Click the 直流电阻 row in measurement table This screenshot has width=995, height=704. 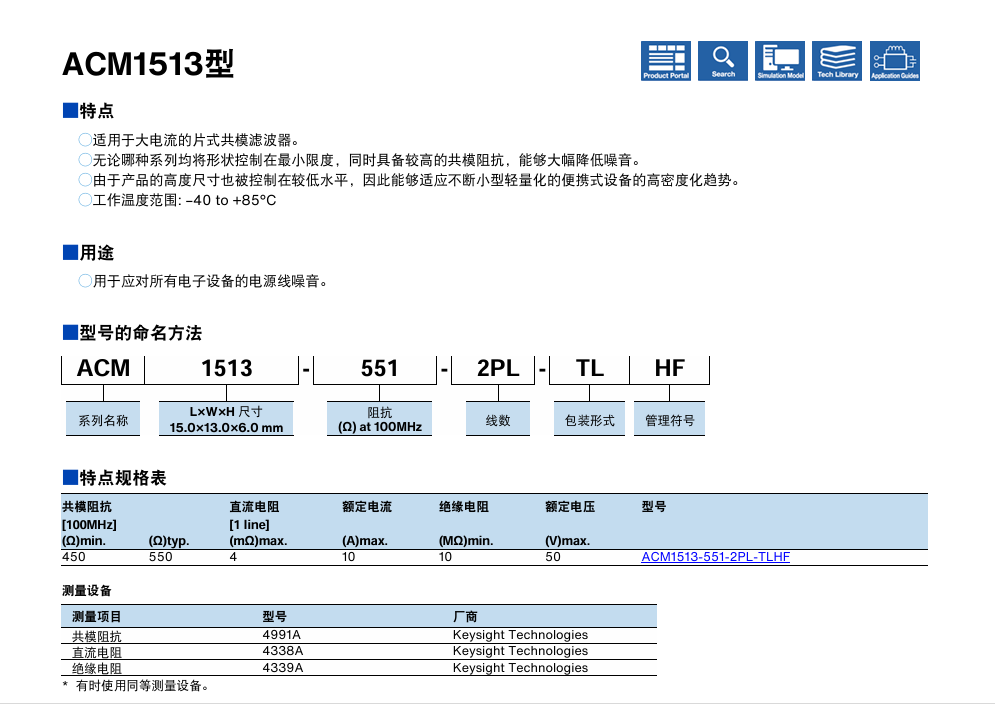click(x=359, y=652)
